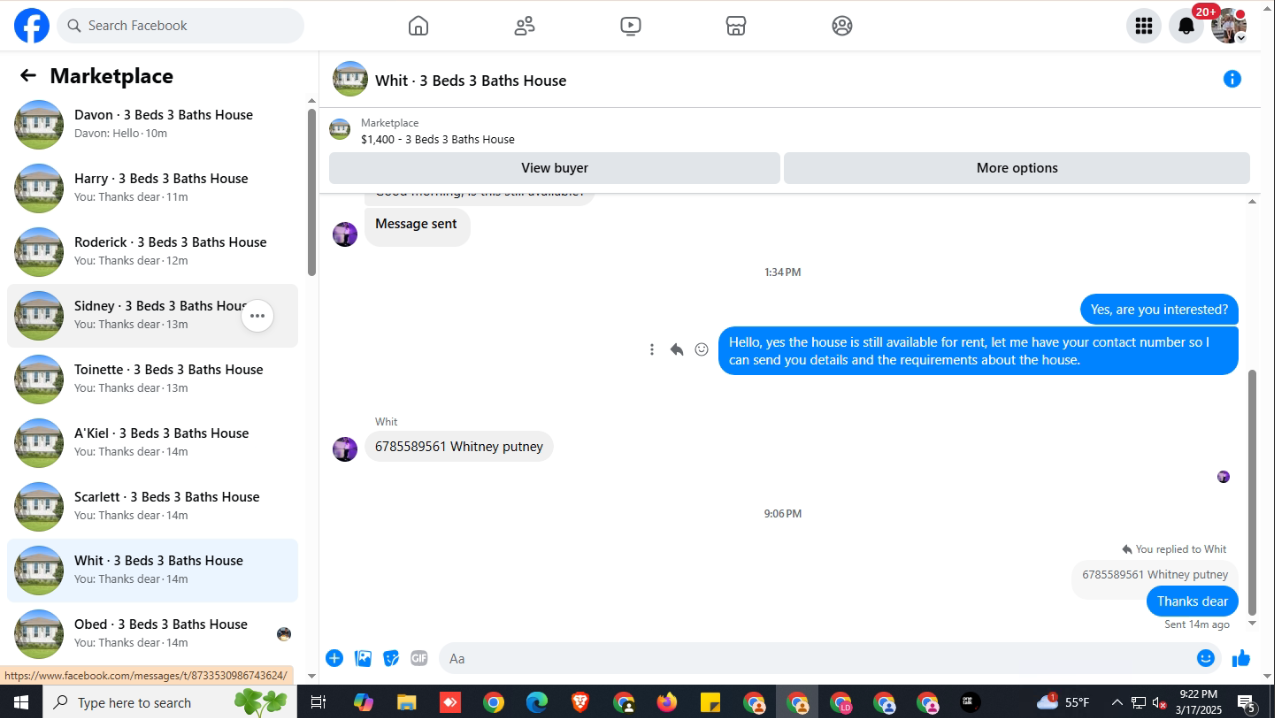Click the conversation list scrollbar

pos(312,190)
